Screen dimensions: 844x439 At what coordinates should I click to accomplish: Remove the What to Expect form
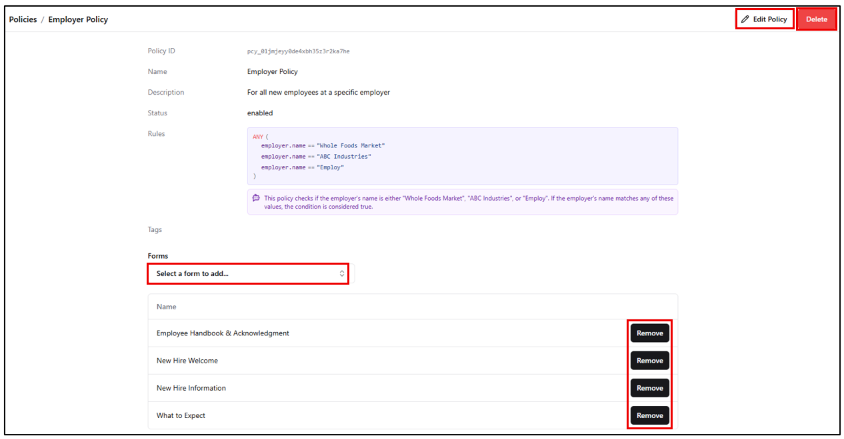tap(649, 415)
